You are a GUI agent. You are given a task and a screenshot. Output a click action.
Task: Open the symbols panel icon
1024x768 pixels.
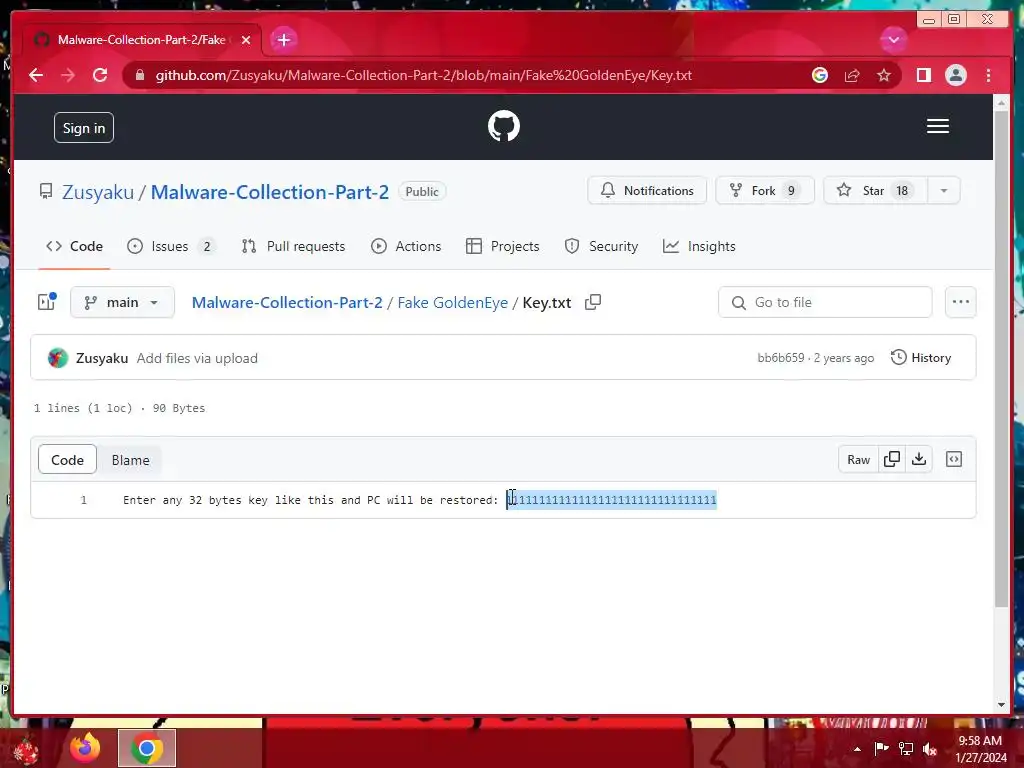(x=954, y=460)
